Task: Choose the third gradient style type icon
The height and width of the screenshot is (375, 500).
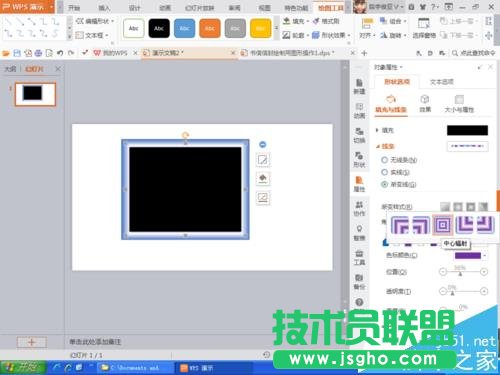Action: [x=470, y=207]
